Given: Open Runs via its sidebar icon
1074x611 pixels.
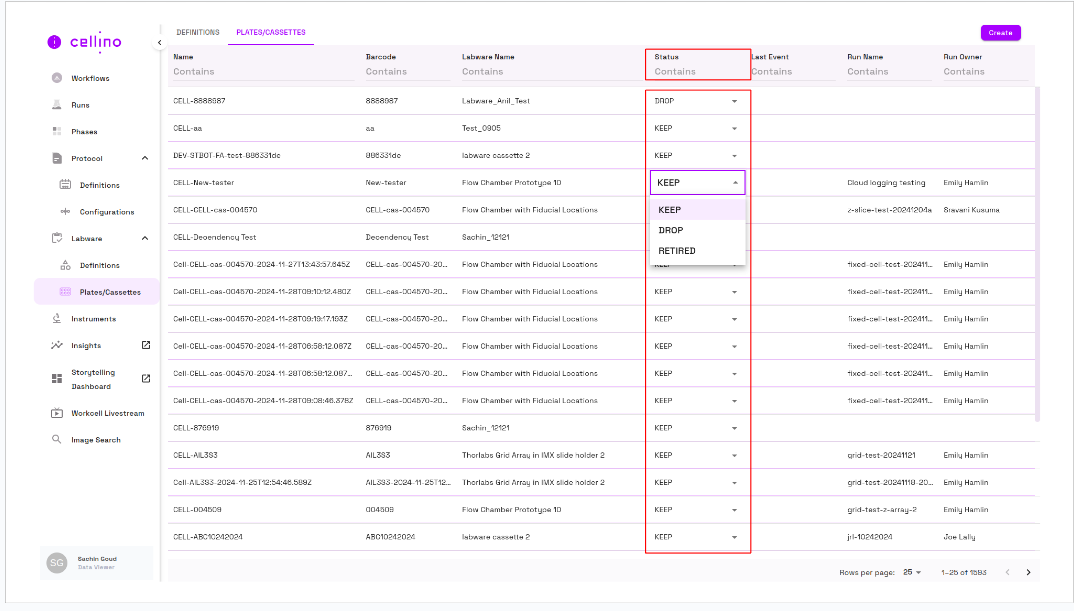Looking at the screenshot, I should click(x=57, y=105).
